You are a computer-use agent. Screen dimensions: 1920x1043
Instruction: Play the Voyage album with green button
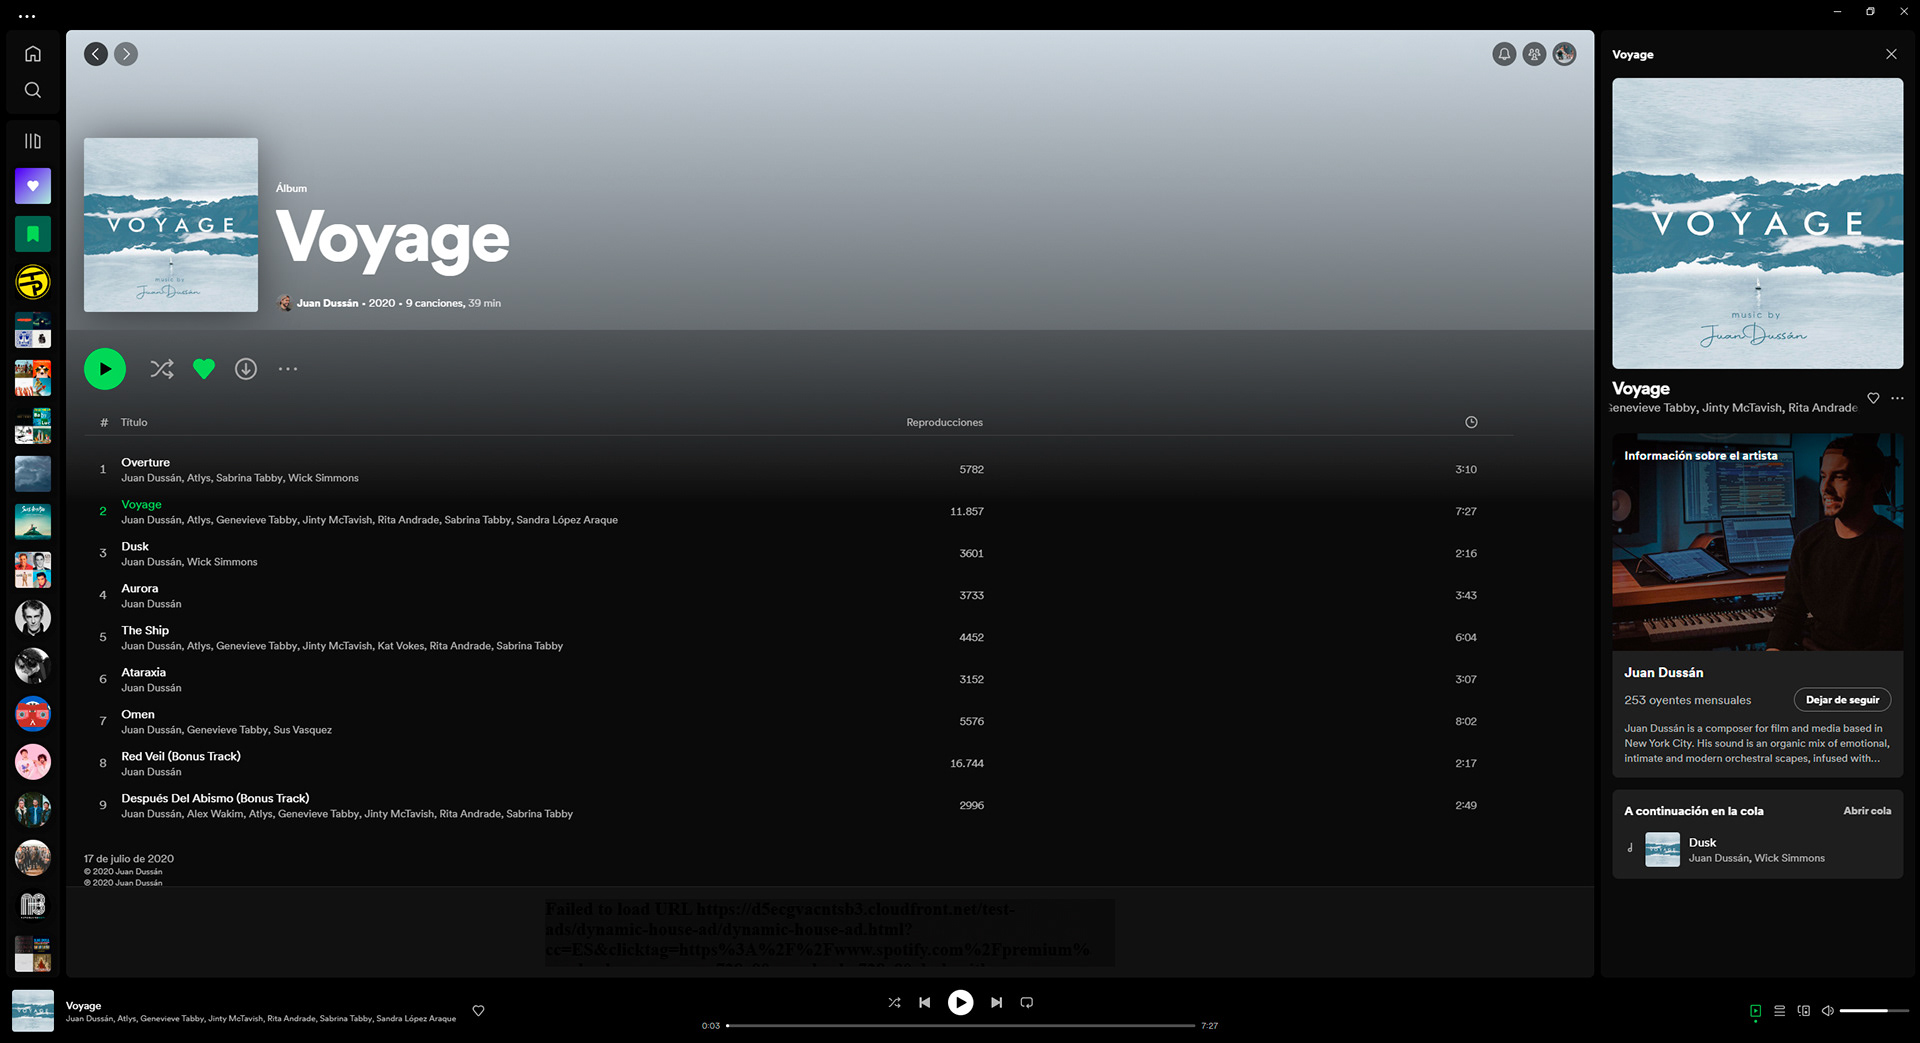(x=105, y=369)
